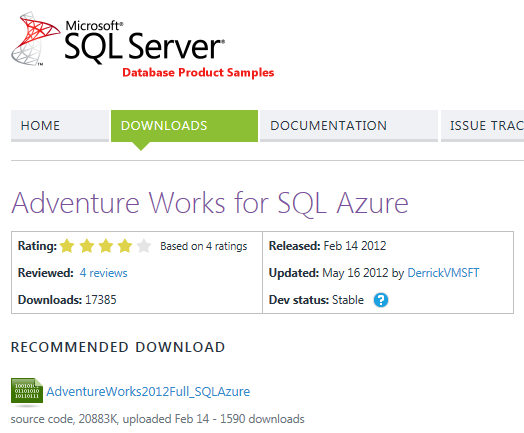Image resolution: width=524 pixels, height=433 pixels.
Task: Open the ISSUE TRACKER tab
Action: [483, 126]
